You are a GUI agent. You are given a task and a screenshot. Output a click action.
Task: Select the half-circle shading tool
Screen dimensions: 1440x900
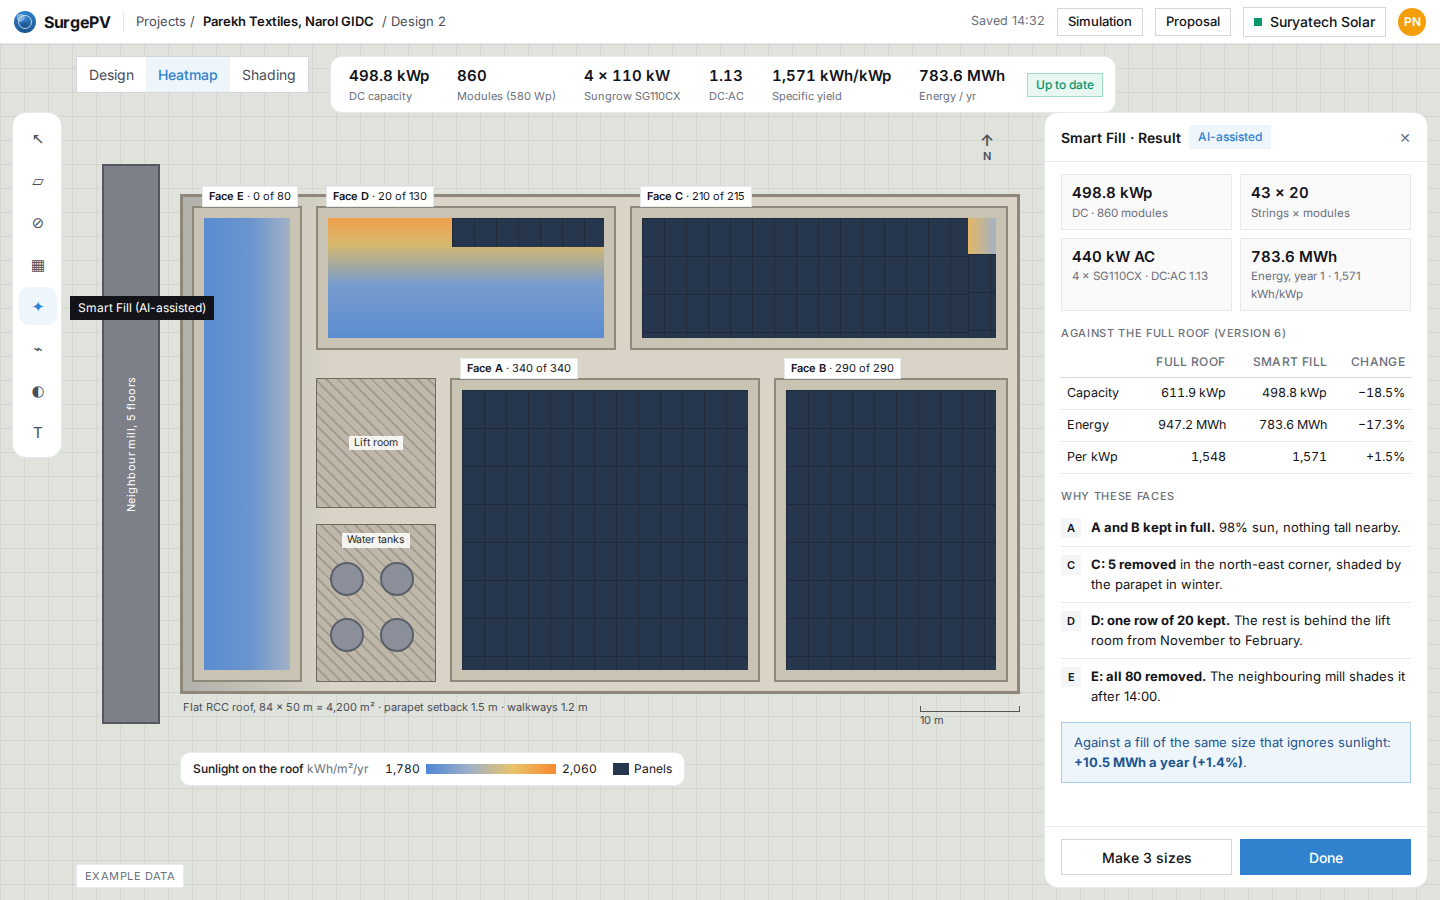coord(38,391)
